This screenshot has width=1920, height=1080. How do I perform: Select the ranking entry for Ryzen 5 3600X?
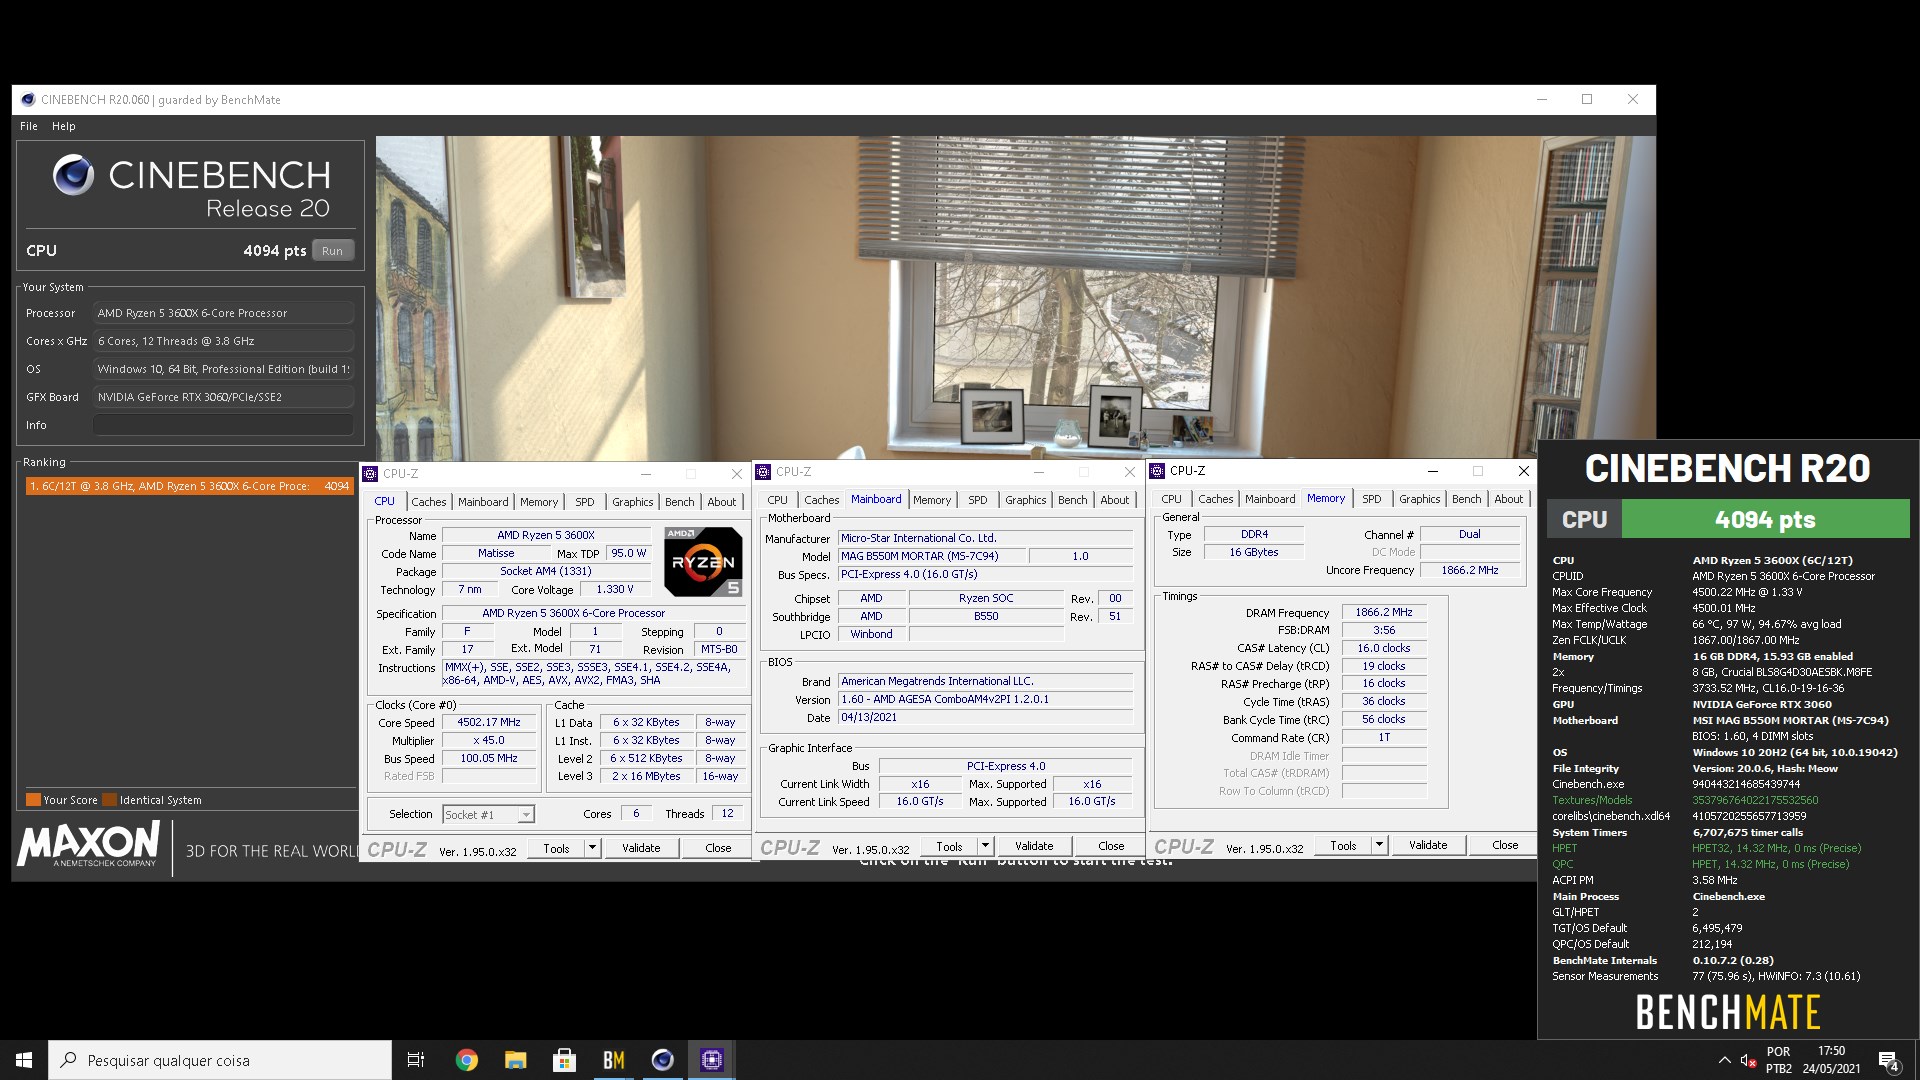189,486
